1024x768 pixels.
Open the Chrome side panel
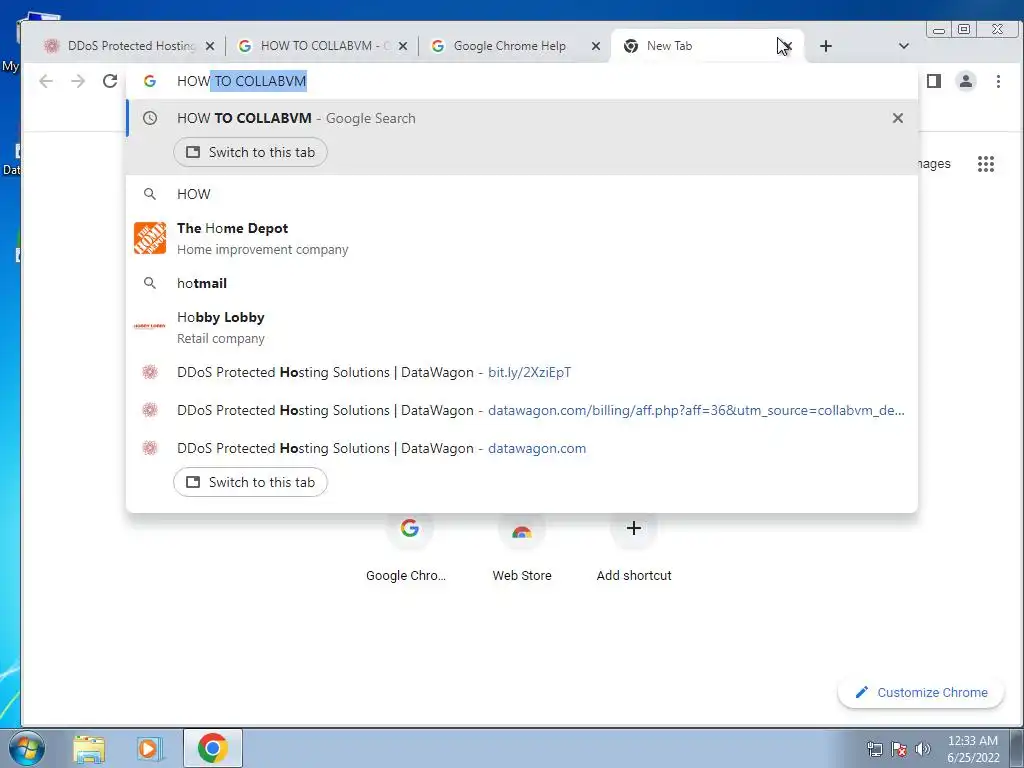click(x=934, y=81)
